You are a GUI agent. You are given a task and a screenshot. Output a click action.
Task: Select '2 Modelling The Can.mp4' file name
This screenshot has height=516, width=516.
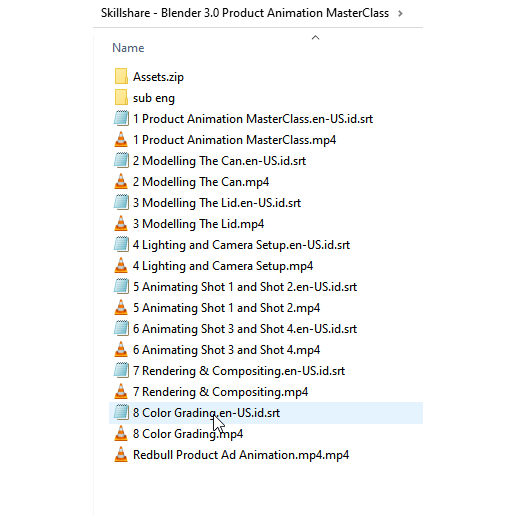(201, 182)
